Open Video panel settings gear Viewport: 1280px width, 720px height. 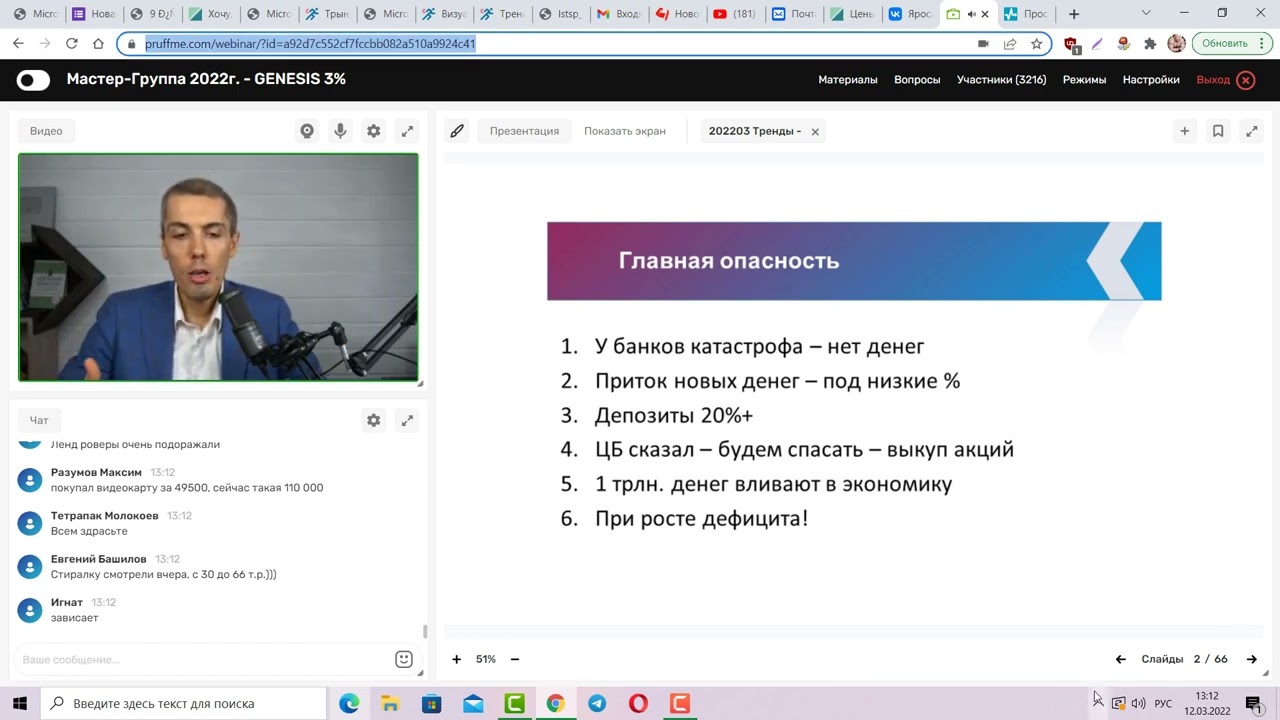[x=373, y=131]
